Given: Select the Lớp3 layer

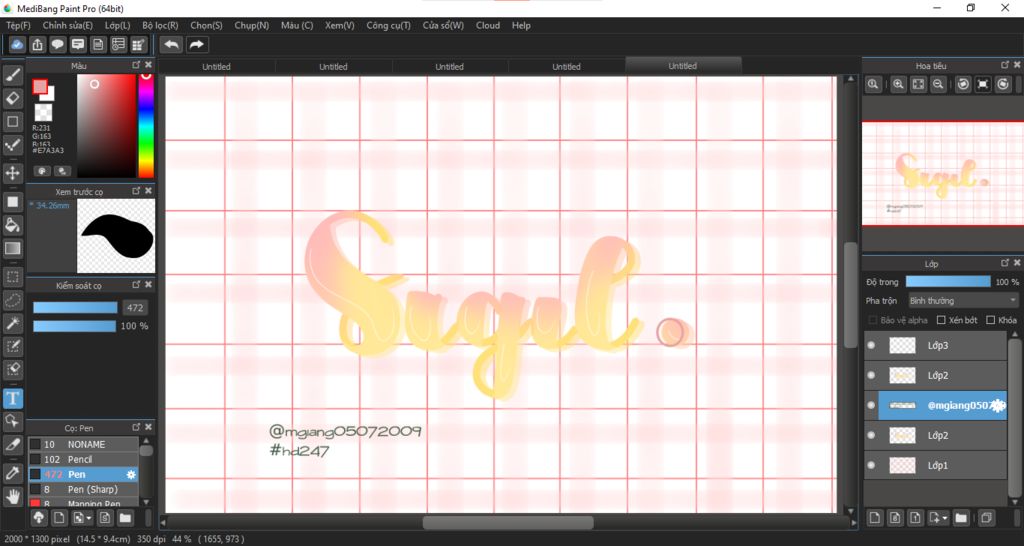Looking at the screenshot, I should tap(935, 345).
